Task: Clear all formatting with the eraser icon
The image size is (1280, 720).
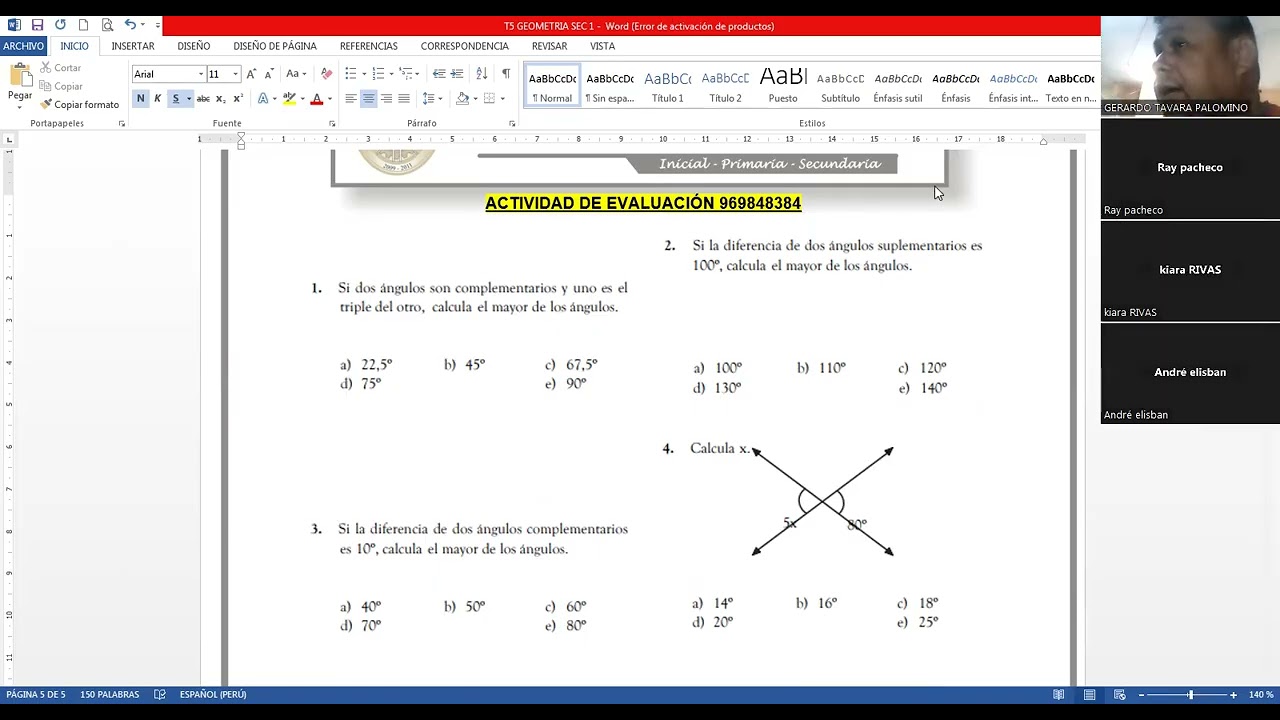Action: point(326,74)
